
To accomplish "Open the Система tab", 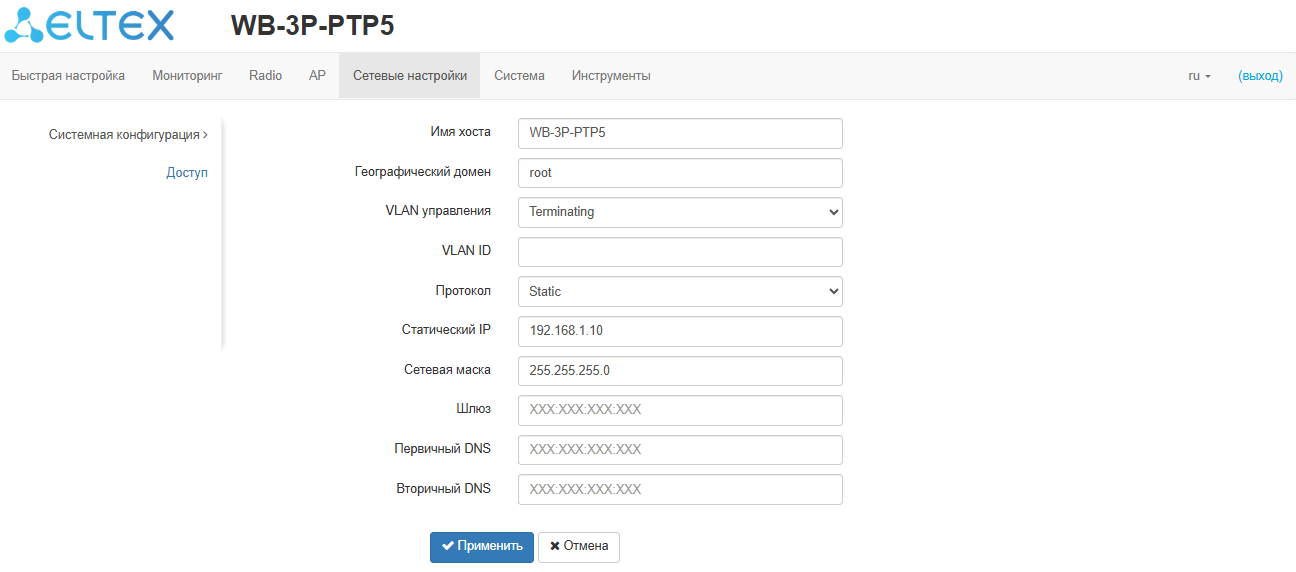I will click(519, 76).
